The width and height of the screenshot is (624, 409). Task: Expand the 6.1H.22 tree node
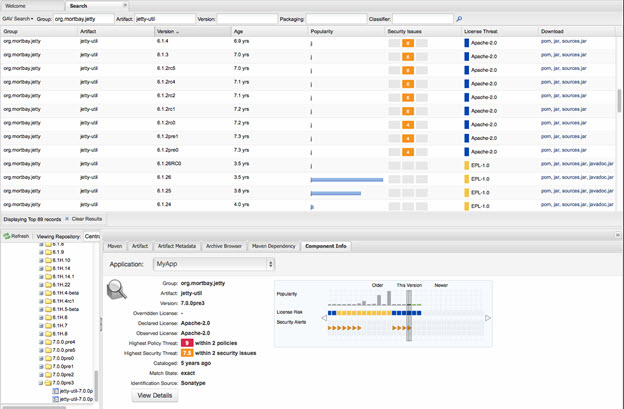[x=41, y=284]
